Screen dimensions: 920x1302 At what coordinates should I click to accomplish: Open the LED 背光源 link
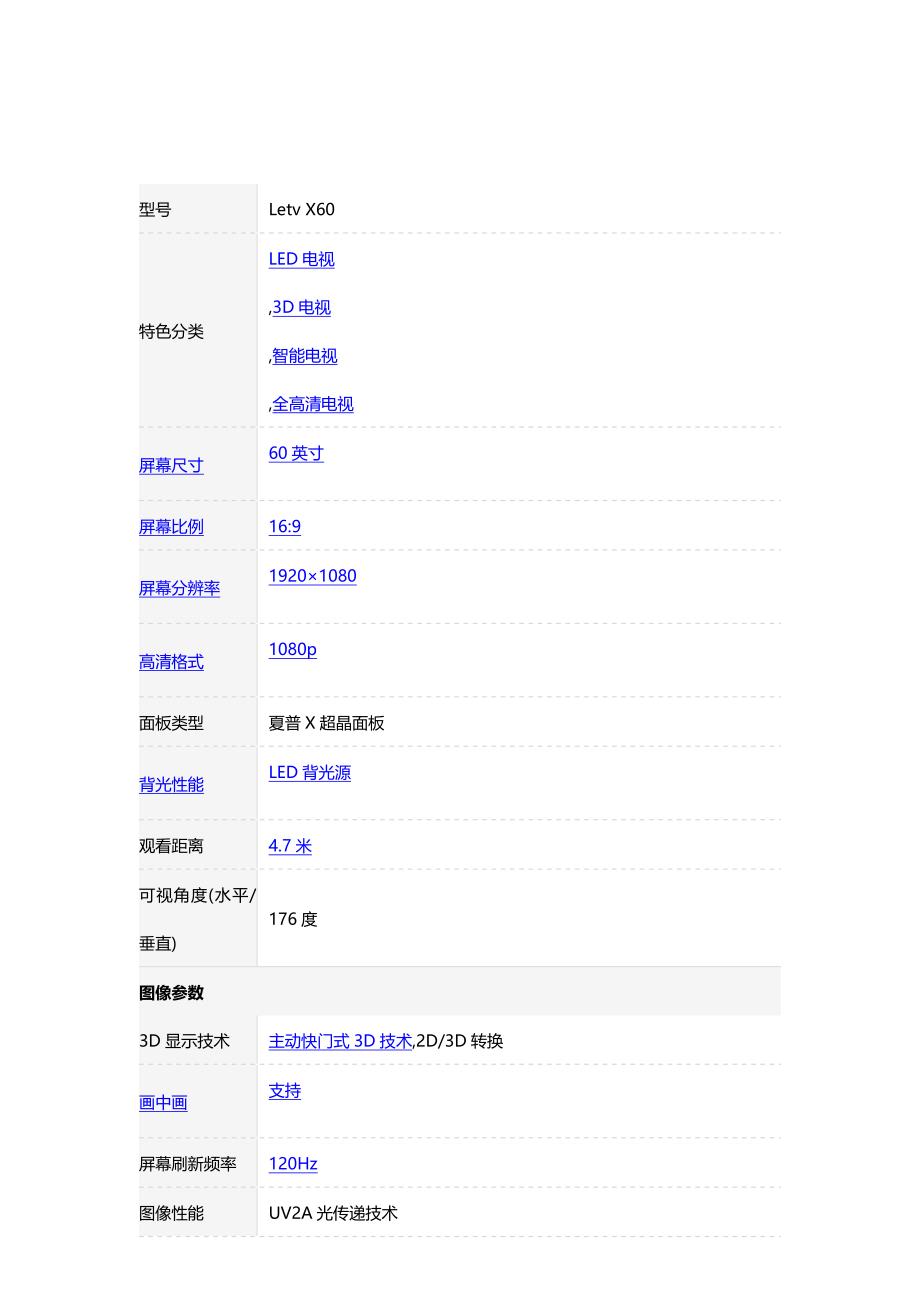310,773
